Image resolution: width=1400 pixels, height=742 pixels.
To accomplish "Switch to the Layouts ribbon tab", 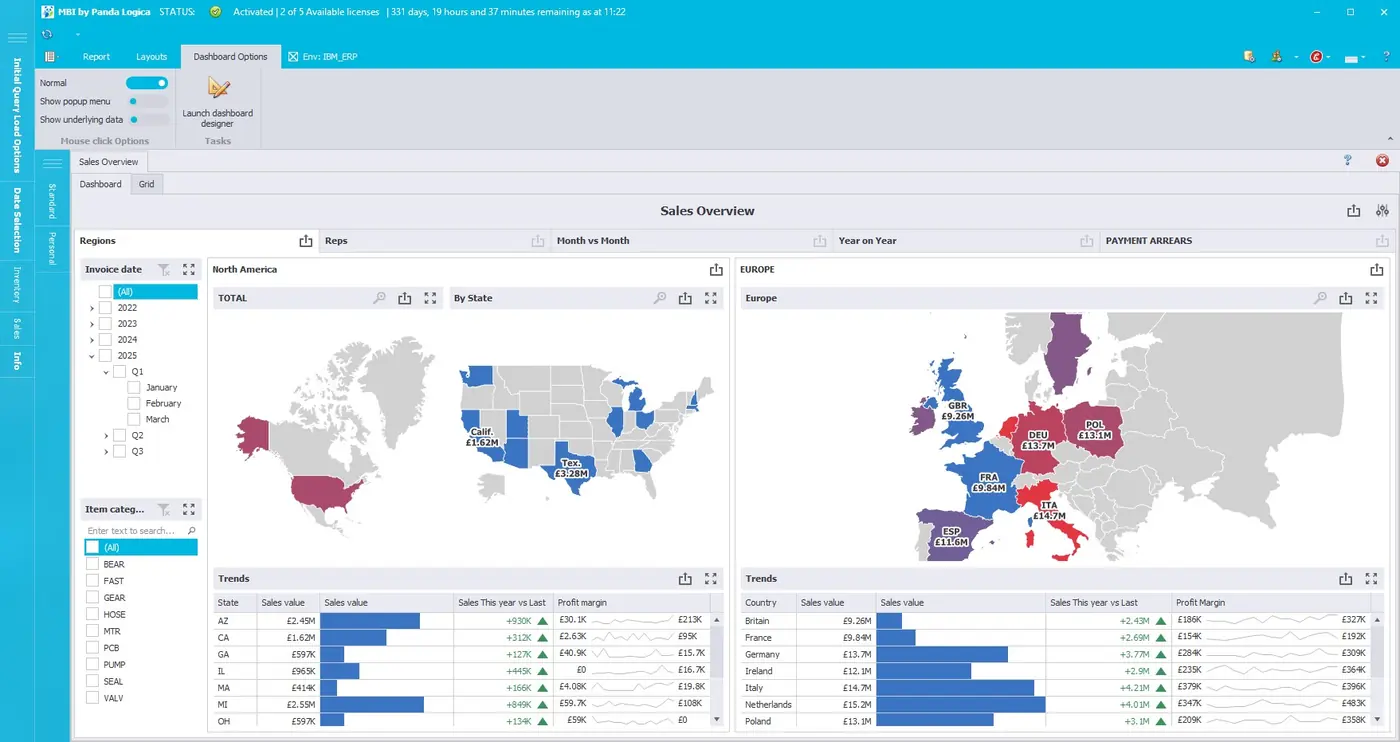I will click(152, 57).
